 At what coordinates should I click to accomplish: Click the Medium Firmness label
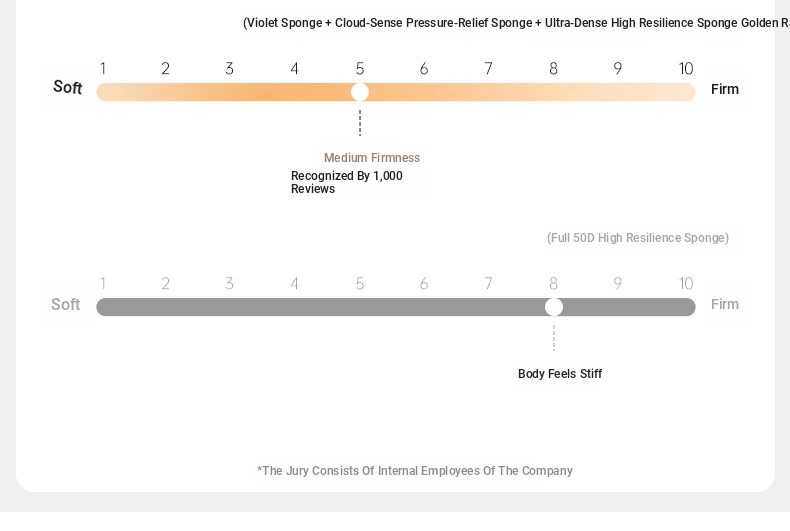point(372,158)
